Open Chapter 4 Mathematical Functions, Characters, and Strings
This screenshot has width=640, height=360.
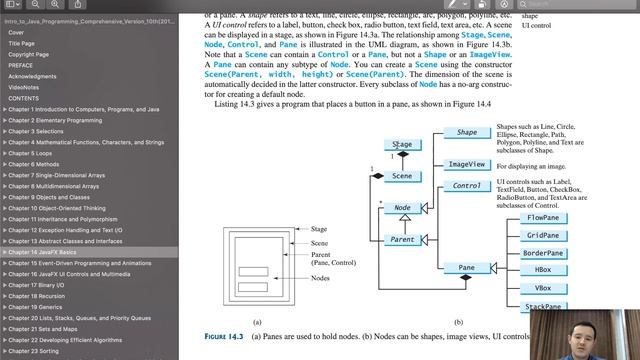coord(86,142)
